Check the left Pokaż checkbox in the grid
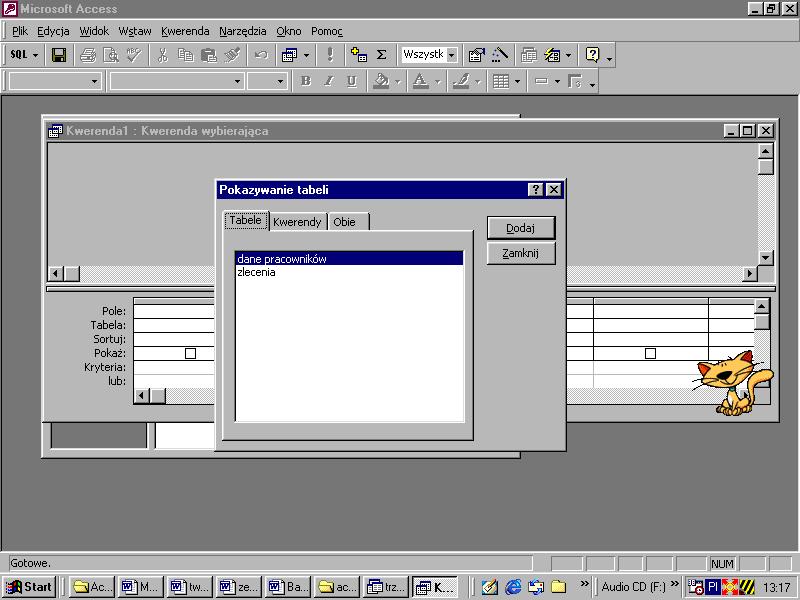Screen dimensions: 800x600 (190, 353)
